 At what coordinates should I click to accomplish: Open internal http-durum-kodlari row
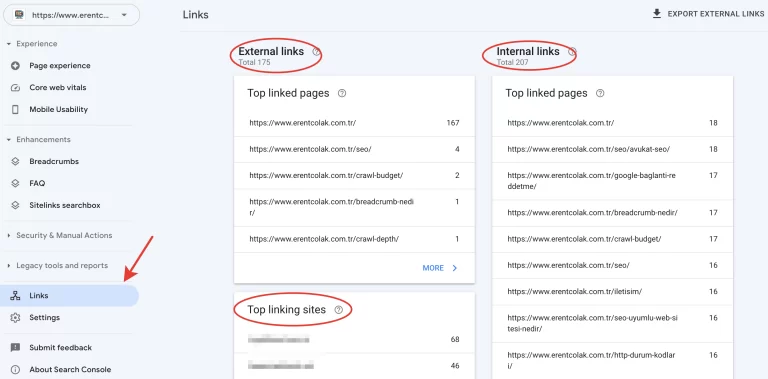613,361
